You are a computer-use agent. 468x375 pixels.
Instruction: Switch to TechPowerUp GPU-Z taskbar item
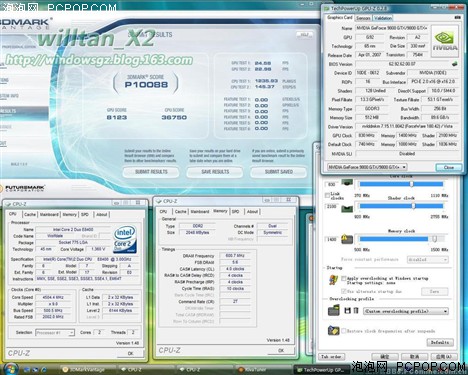coord(322,370)
